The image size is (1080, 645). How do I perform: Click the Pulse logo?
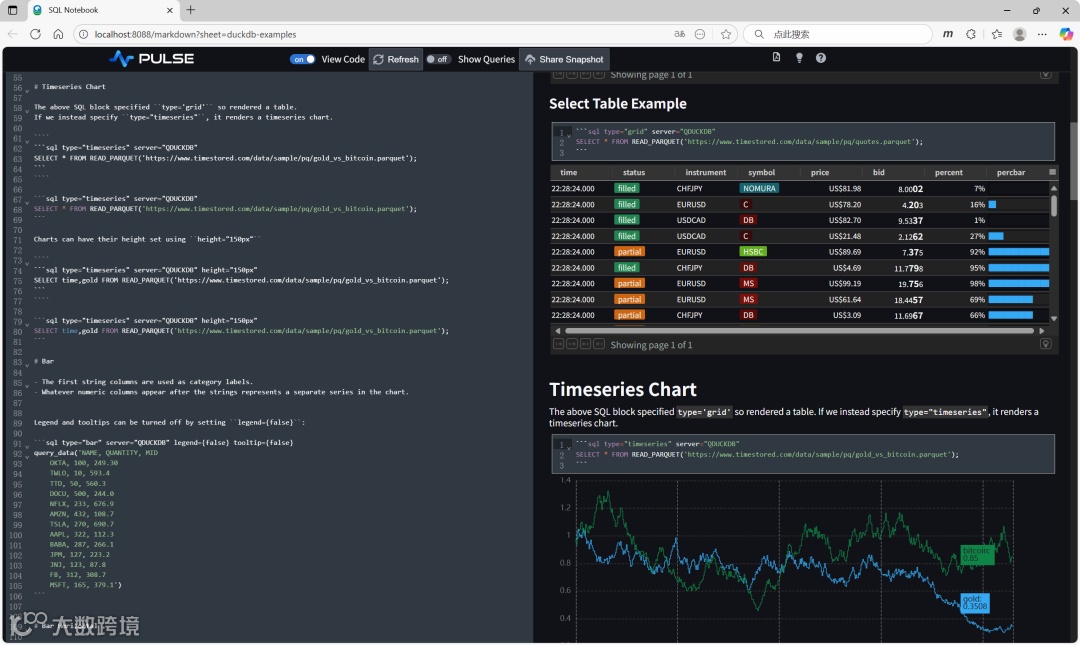point(152,59)
